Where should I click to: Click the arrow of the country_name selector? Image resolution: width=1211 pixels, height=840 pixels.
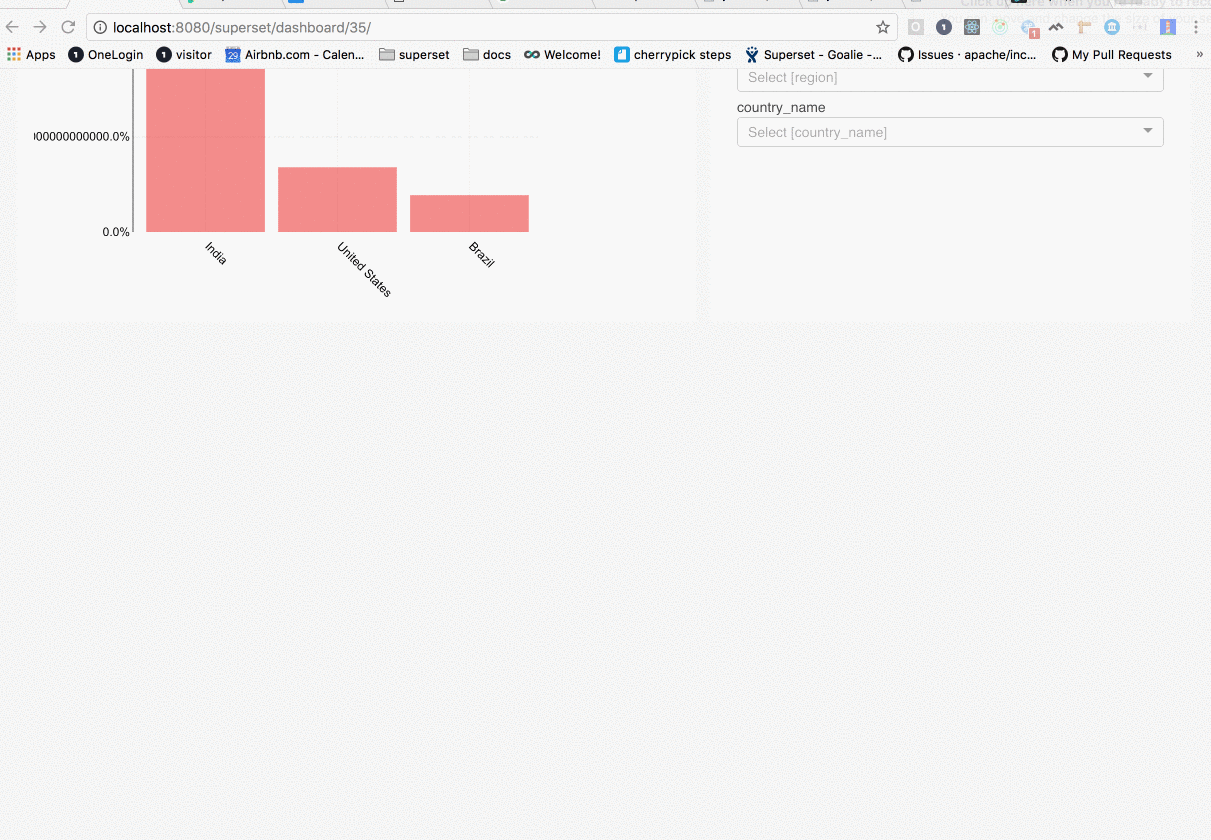[1148, 131]
